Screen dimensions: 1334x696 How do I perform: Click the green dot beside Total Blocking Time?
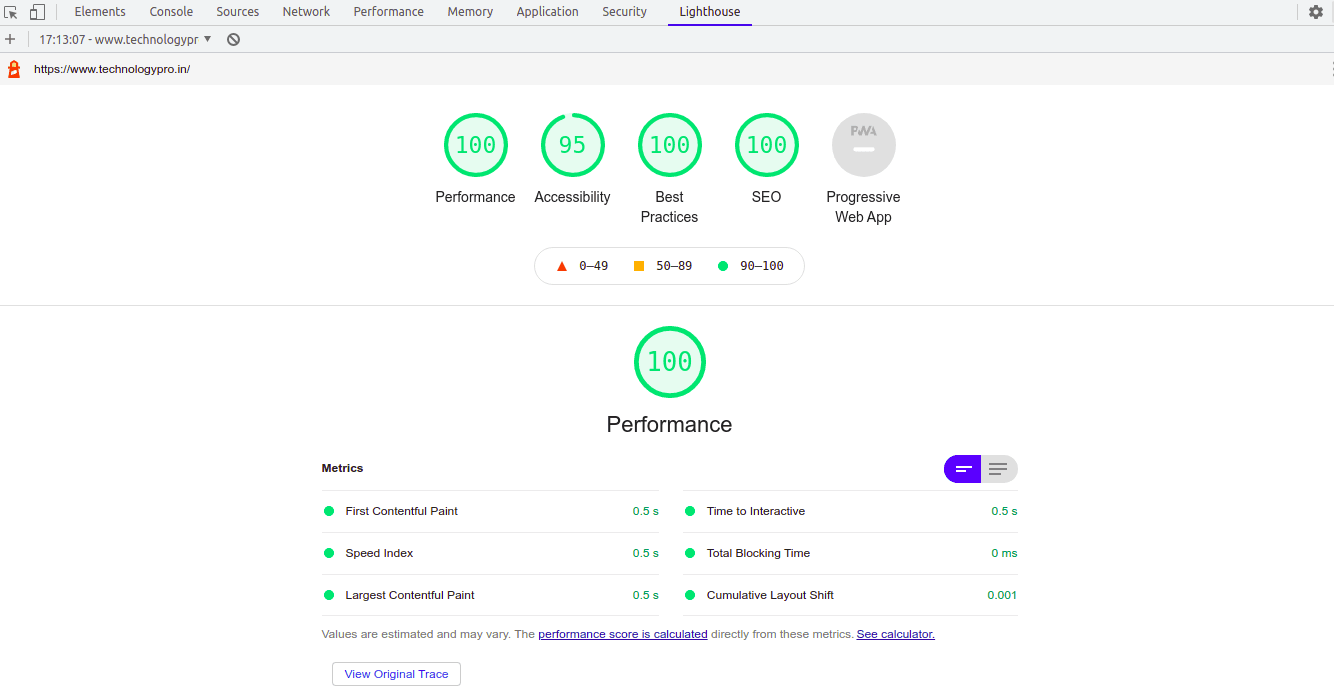point(690,553)
